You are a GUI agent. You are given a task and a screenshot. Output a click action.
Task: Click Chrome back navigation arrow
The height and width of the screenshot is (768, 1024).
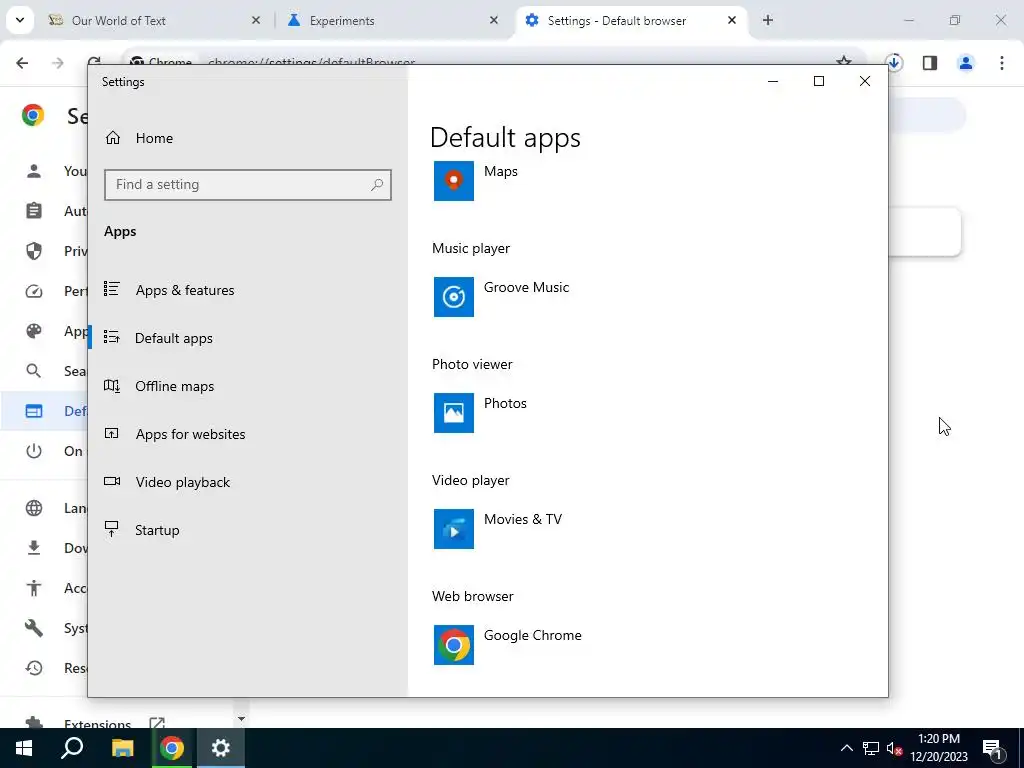point(22,63)
